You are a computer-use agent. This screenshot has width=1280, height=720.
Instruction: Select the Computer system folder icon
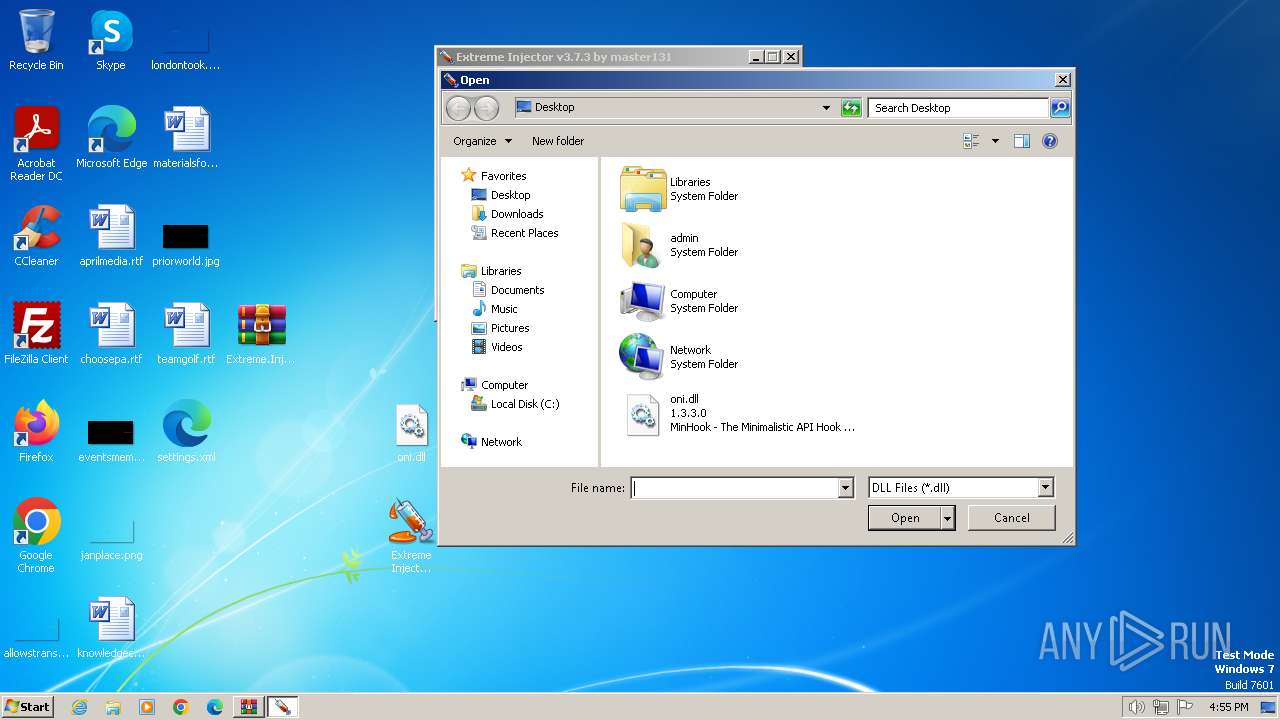tap(643, 301)
